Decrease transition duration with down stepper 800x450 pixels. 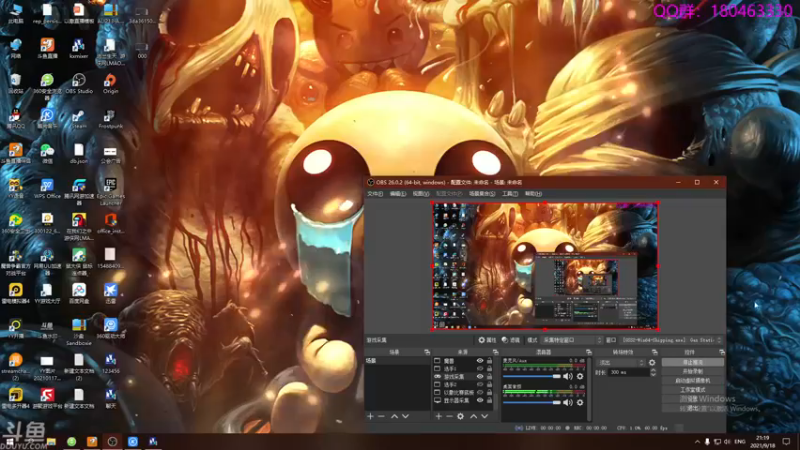pos(653,374)
